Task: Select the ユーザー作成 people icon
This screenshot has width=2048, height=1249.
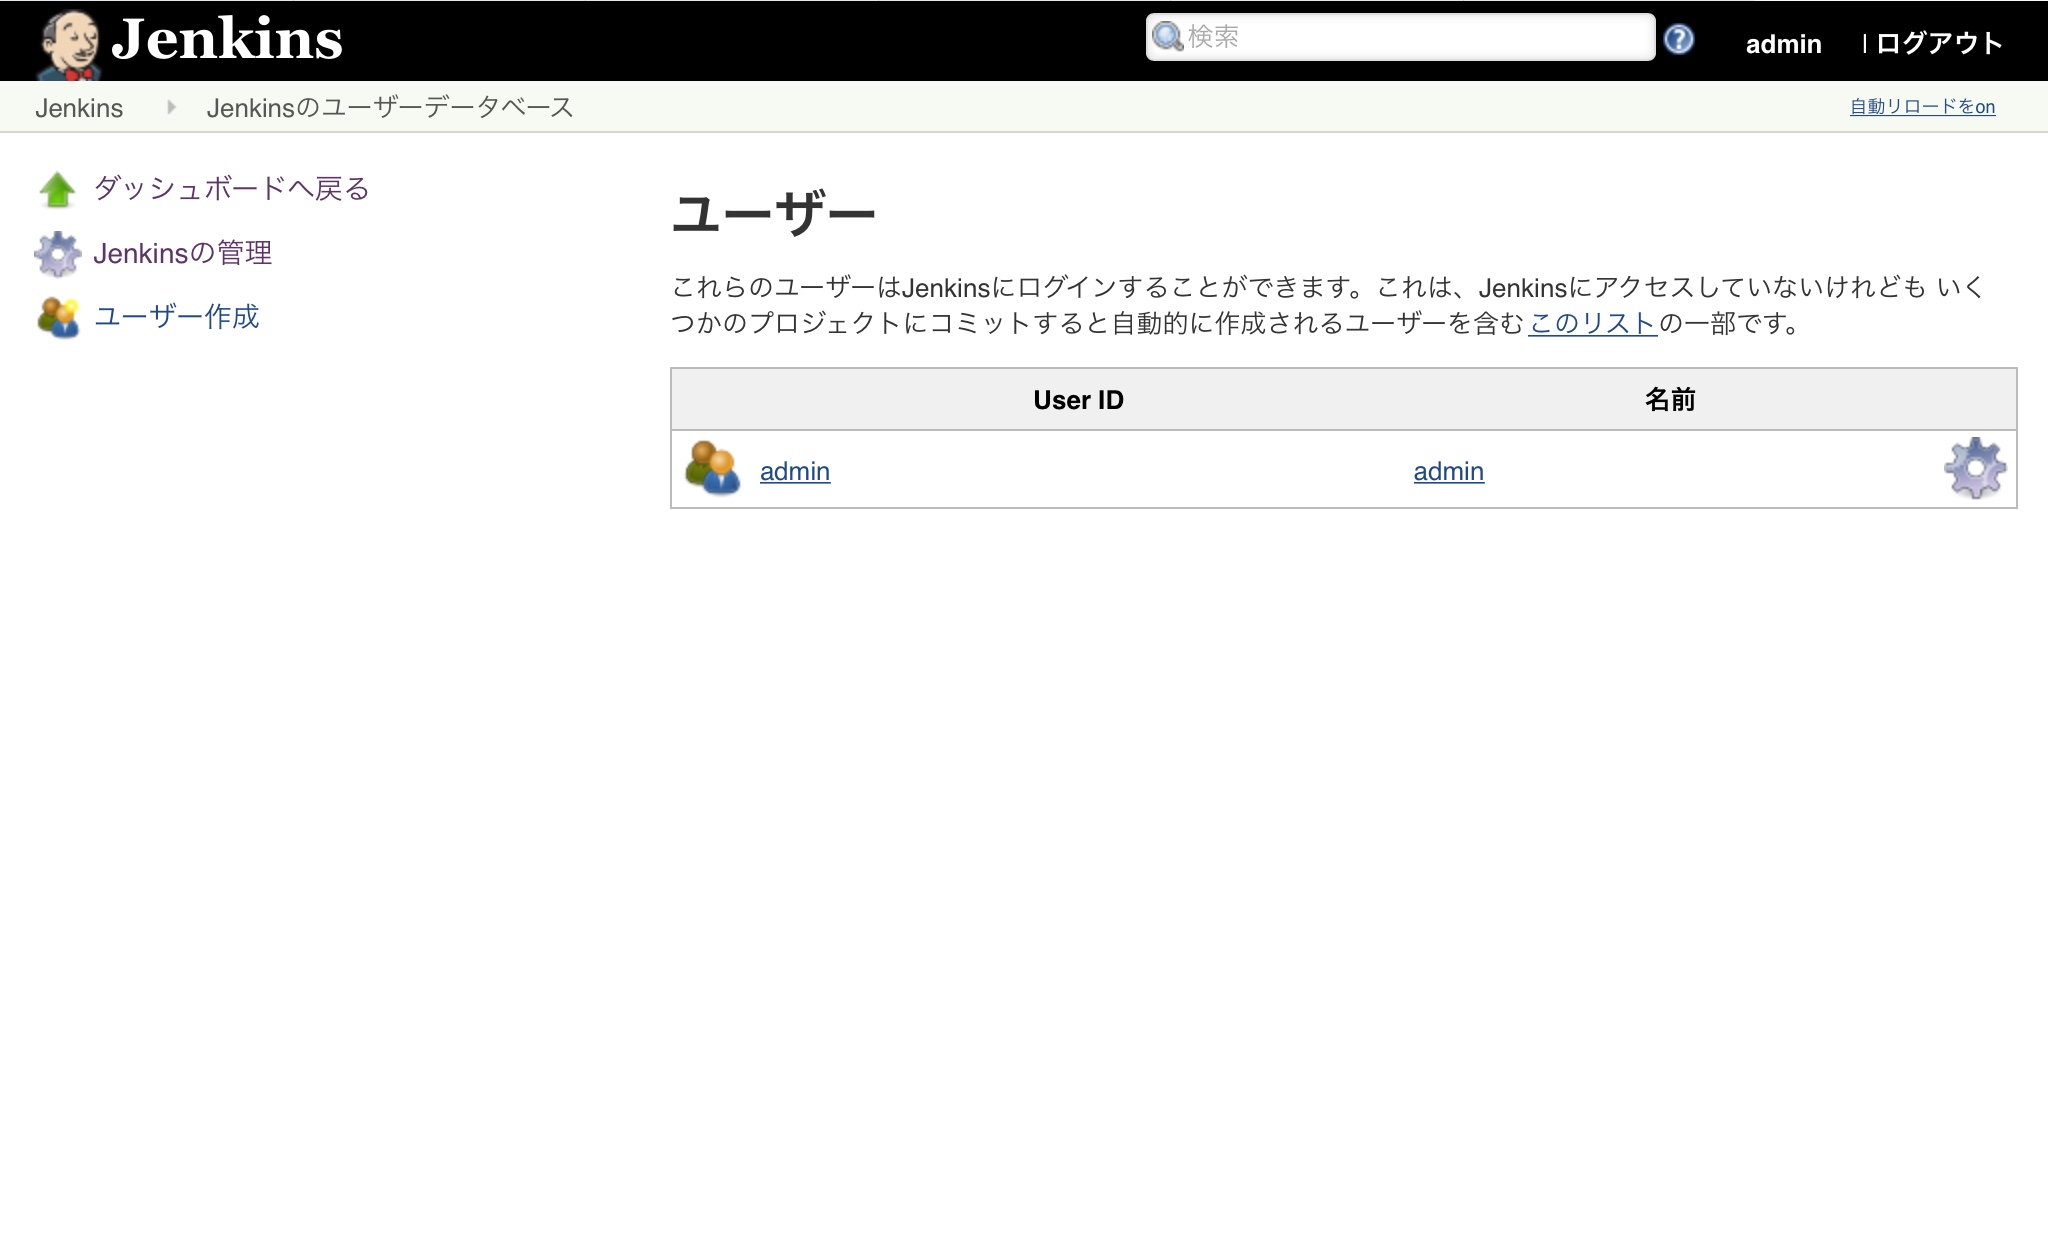Action: (x=58, y=317)
